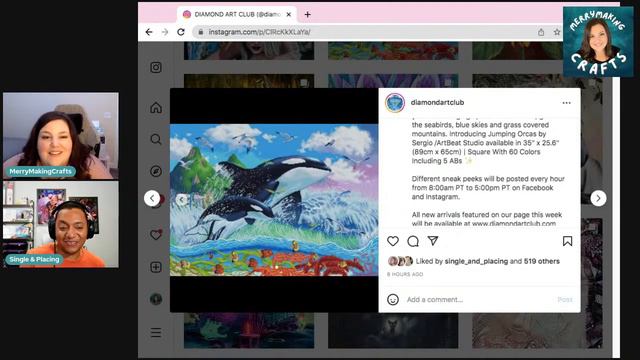The image size is (640, 360).
Task: Click the Jumping Orcas post image
Action: pyautogui.click(x=274, y=200)
